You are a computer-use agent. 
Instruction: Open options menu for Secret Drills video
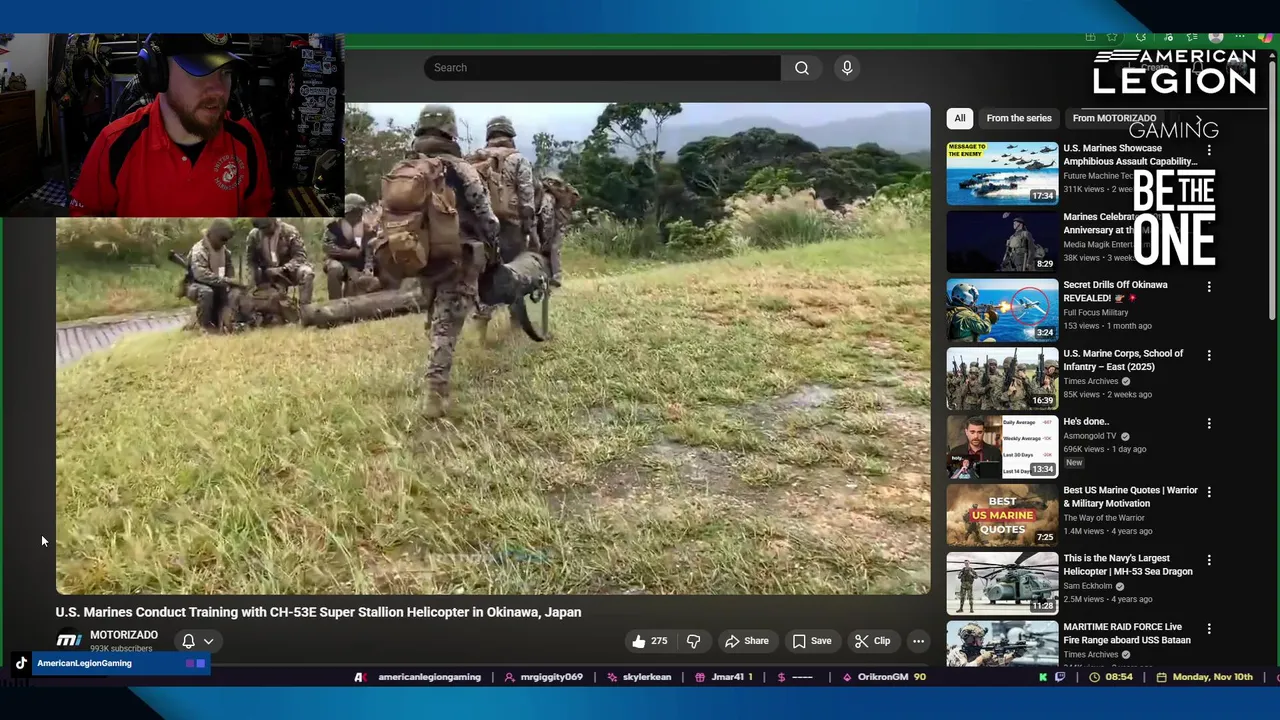[x=1209, y=287]
